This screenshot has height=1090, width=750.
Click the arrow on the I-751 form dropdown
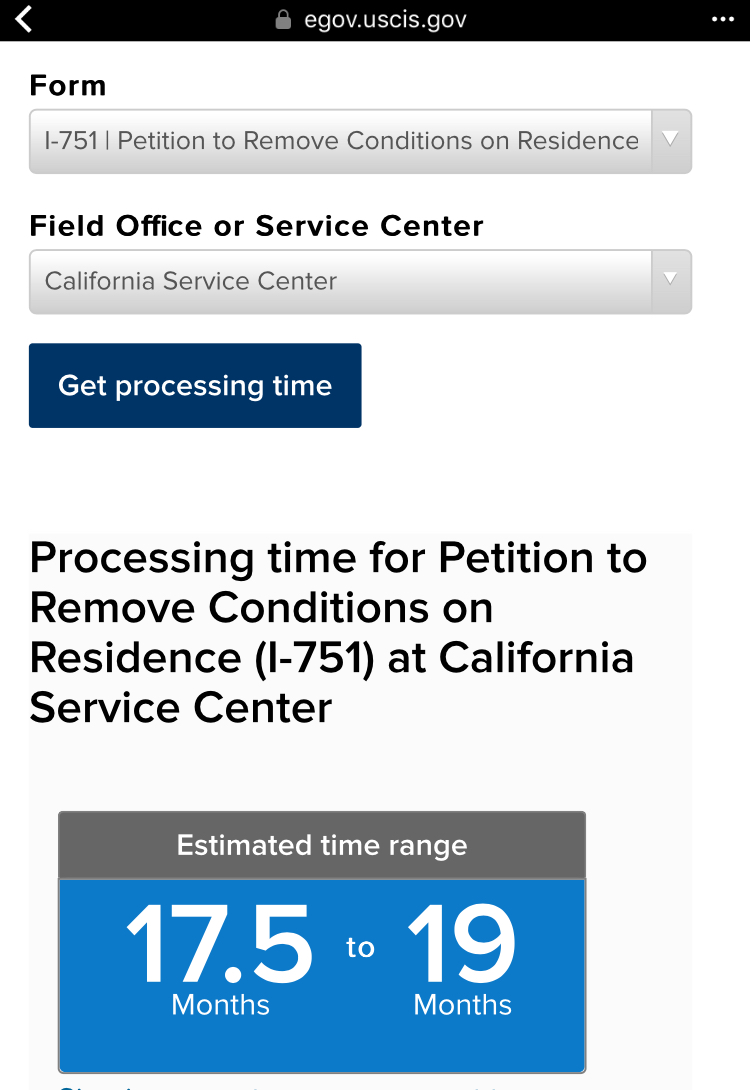[671, 140]
